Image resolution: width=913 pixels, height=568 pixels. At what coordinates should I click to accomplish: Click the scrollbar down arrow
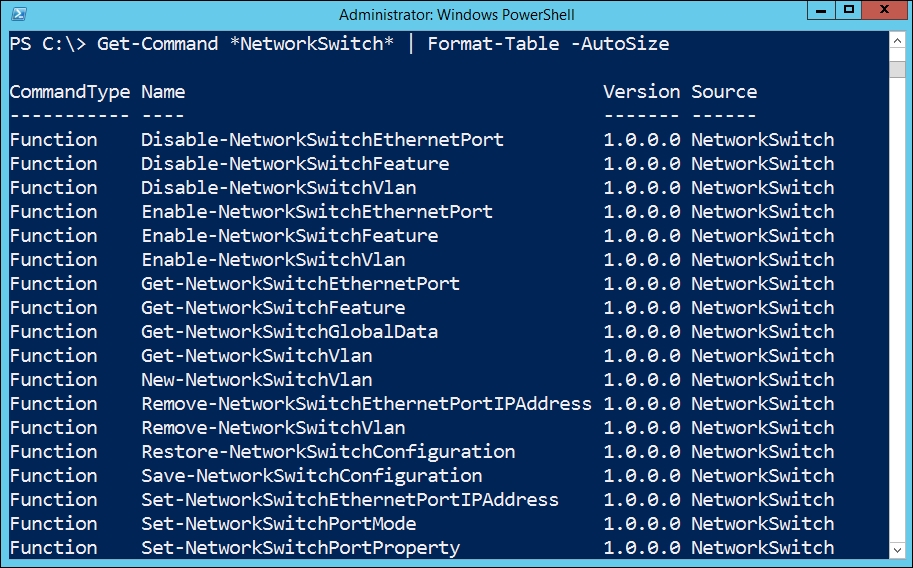click(897, 550)
